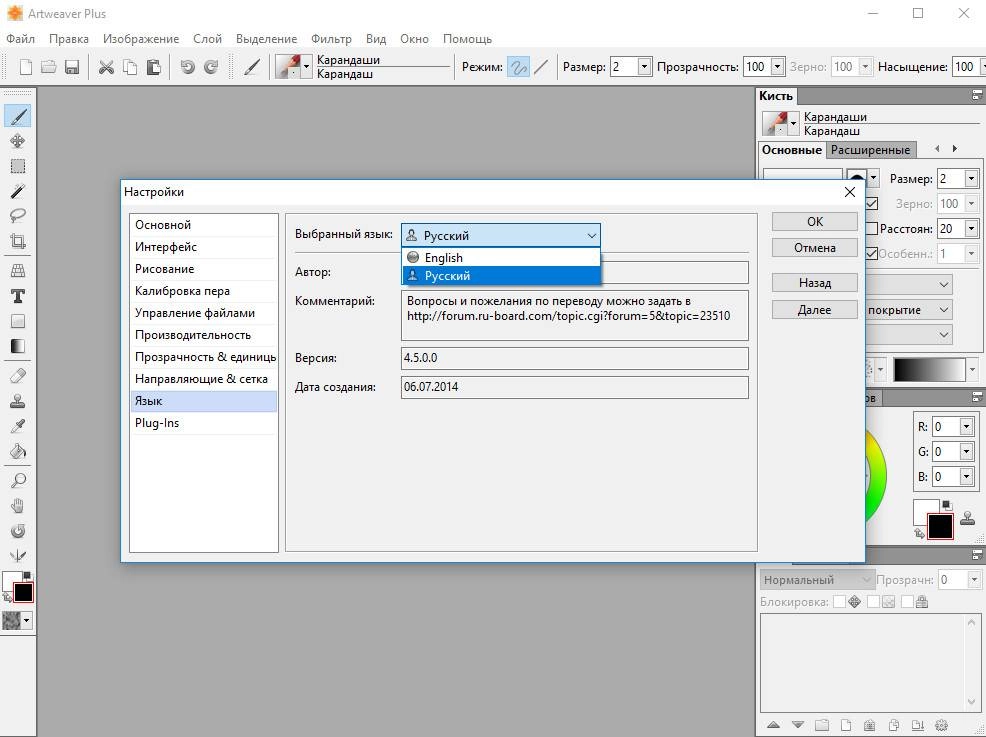Click the layer settings gear icon
The image size is (986, 737).
(x=941, y=725)
